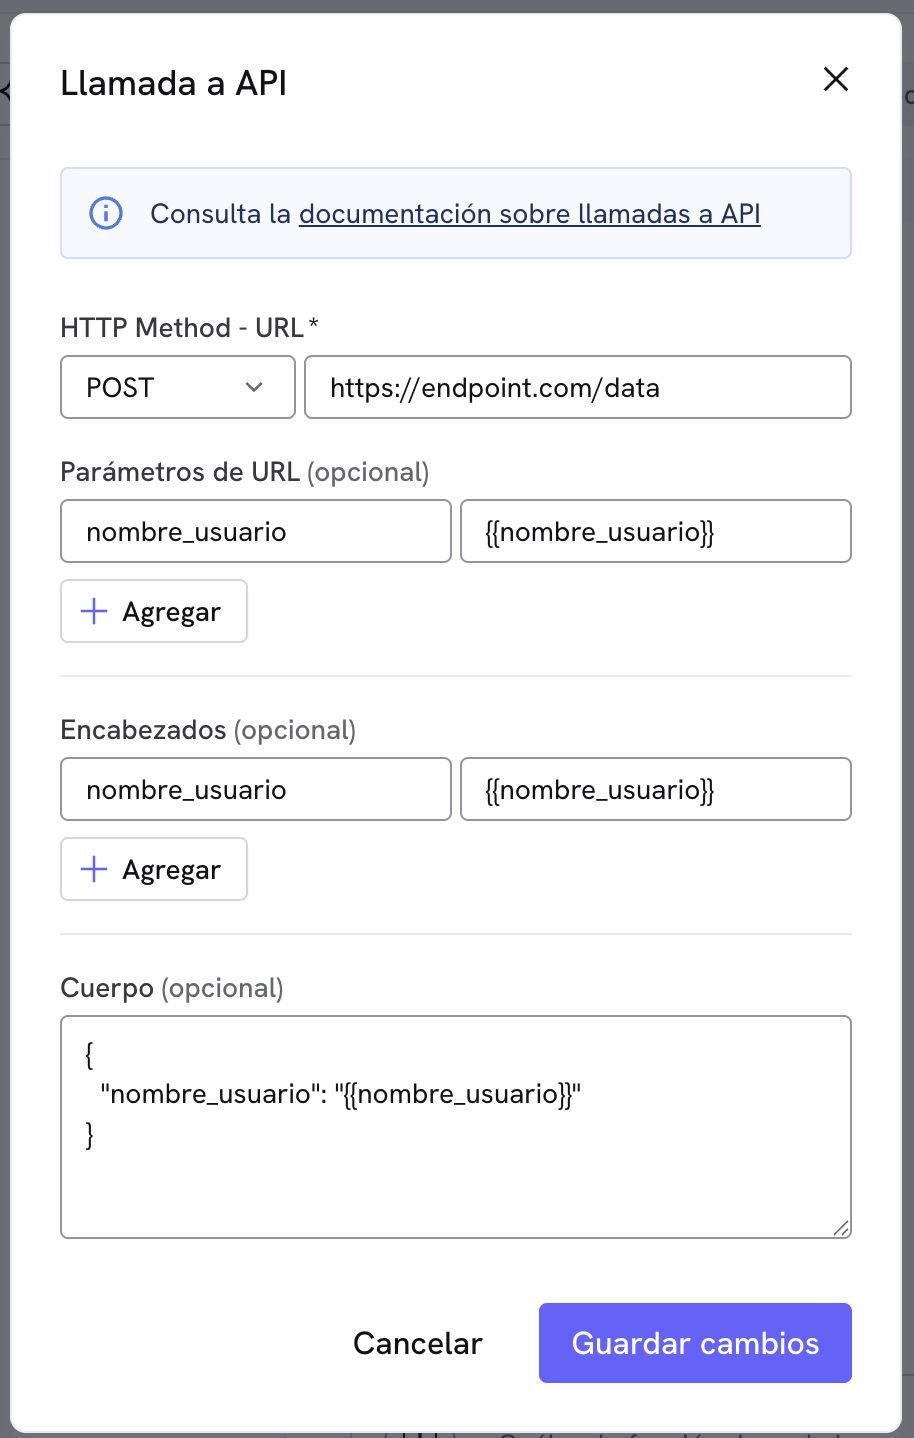
Task: Select the {{nombre_usuario}} parameter value field
Action: 655,531
